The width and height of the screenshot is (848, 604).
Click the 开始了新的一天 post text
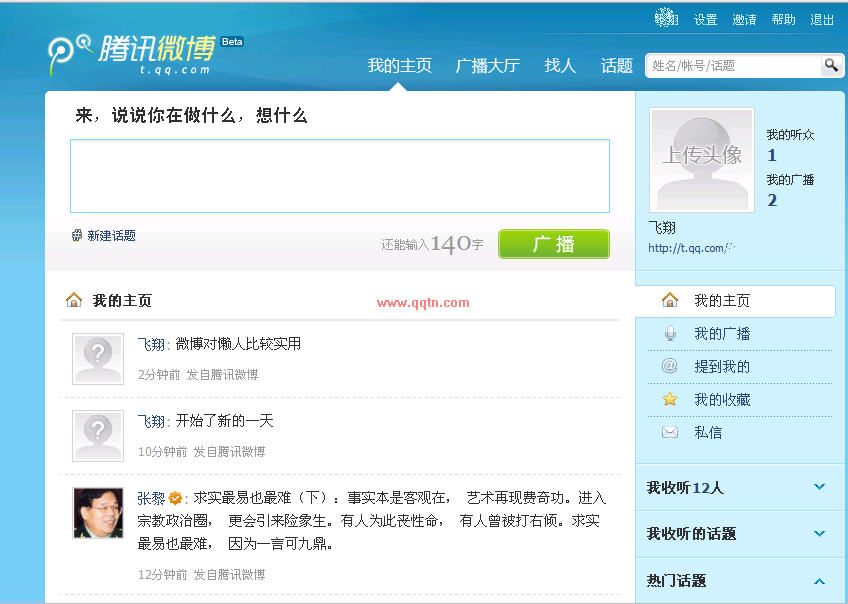(x=224, y=421)
